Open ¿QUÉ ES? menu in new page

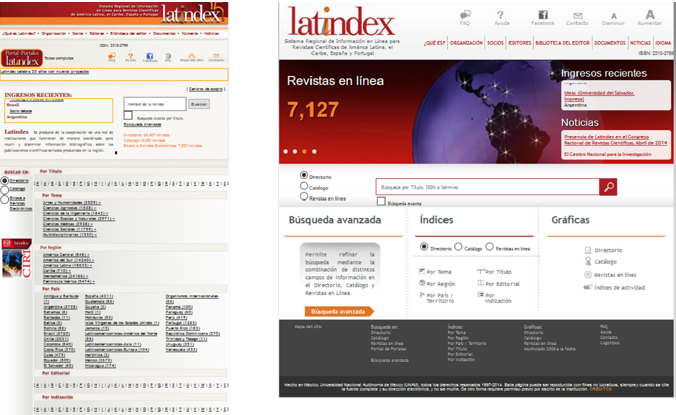point(435,43)
